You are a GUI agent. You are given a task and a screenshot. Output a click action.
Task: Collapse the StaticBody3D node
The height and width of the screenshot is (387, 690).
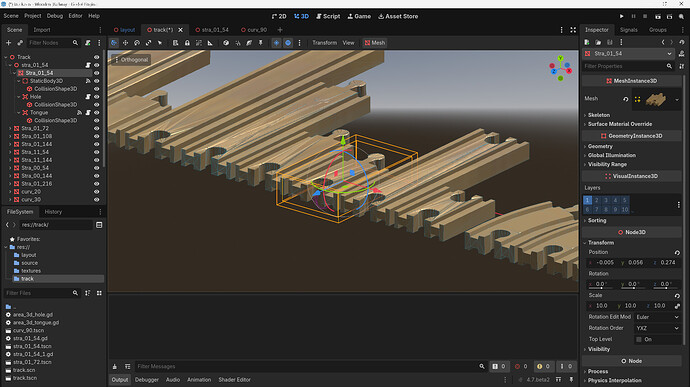[18, 81]
